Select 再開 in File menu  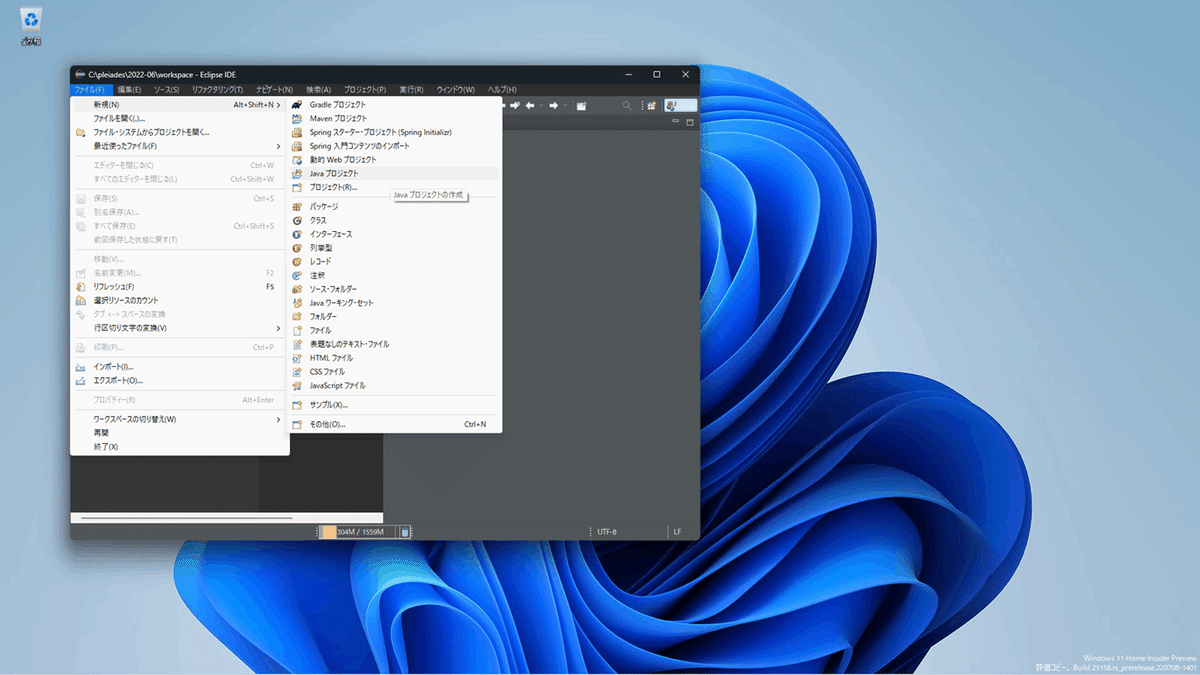180,433
